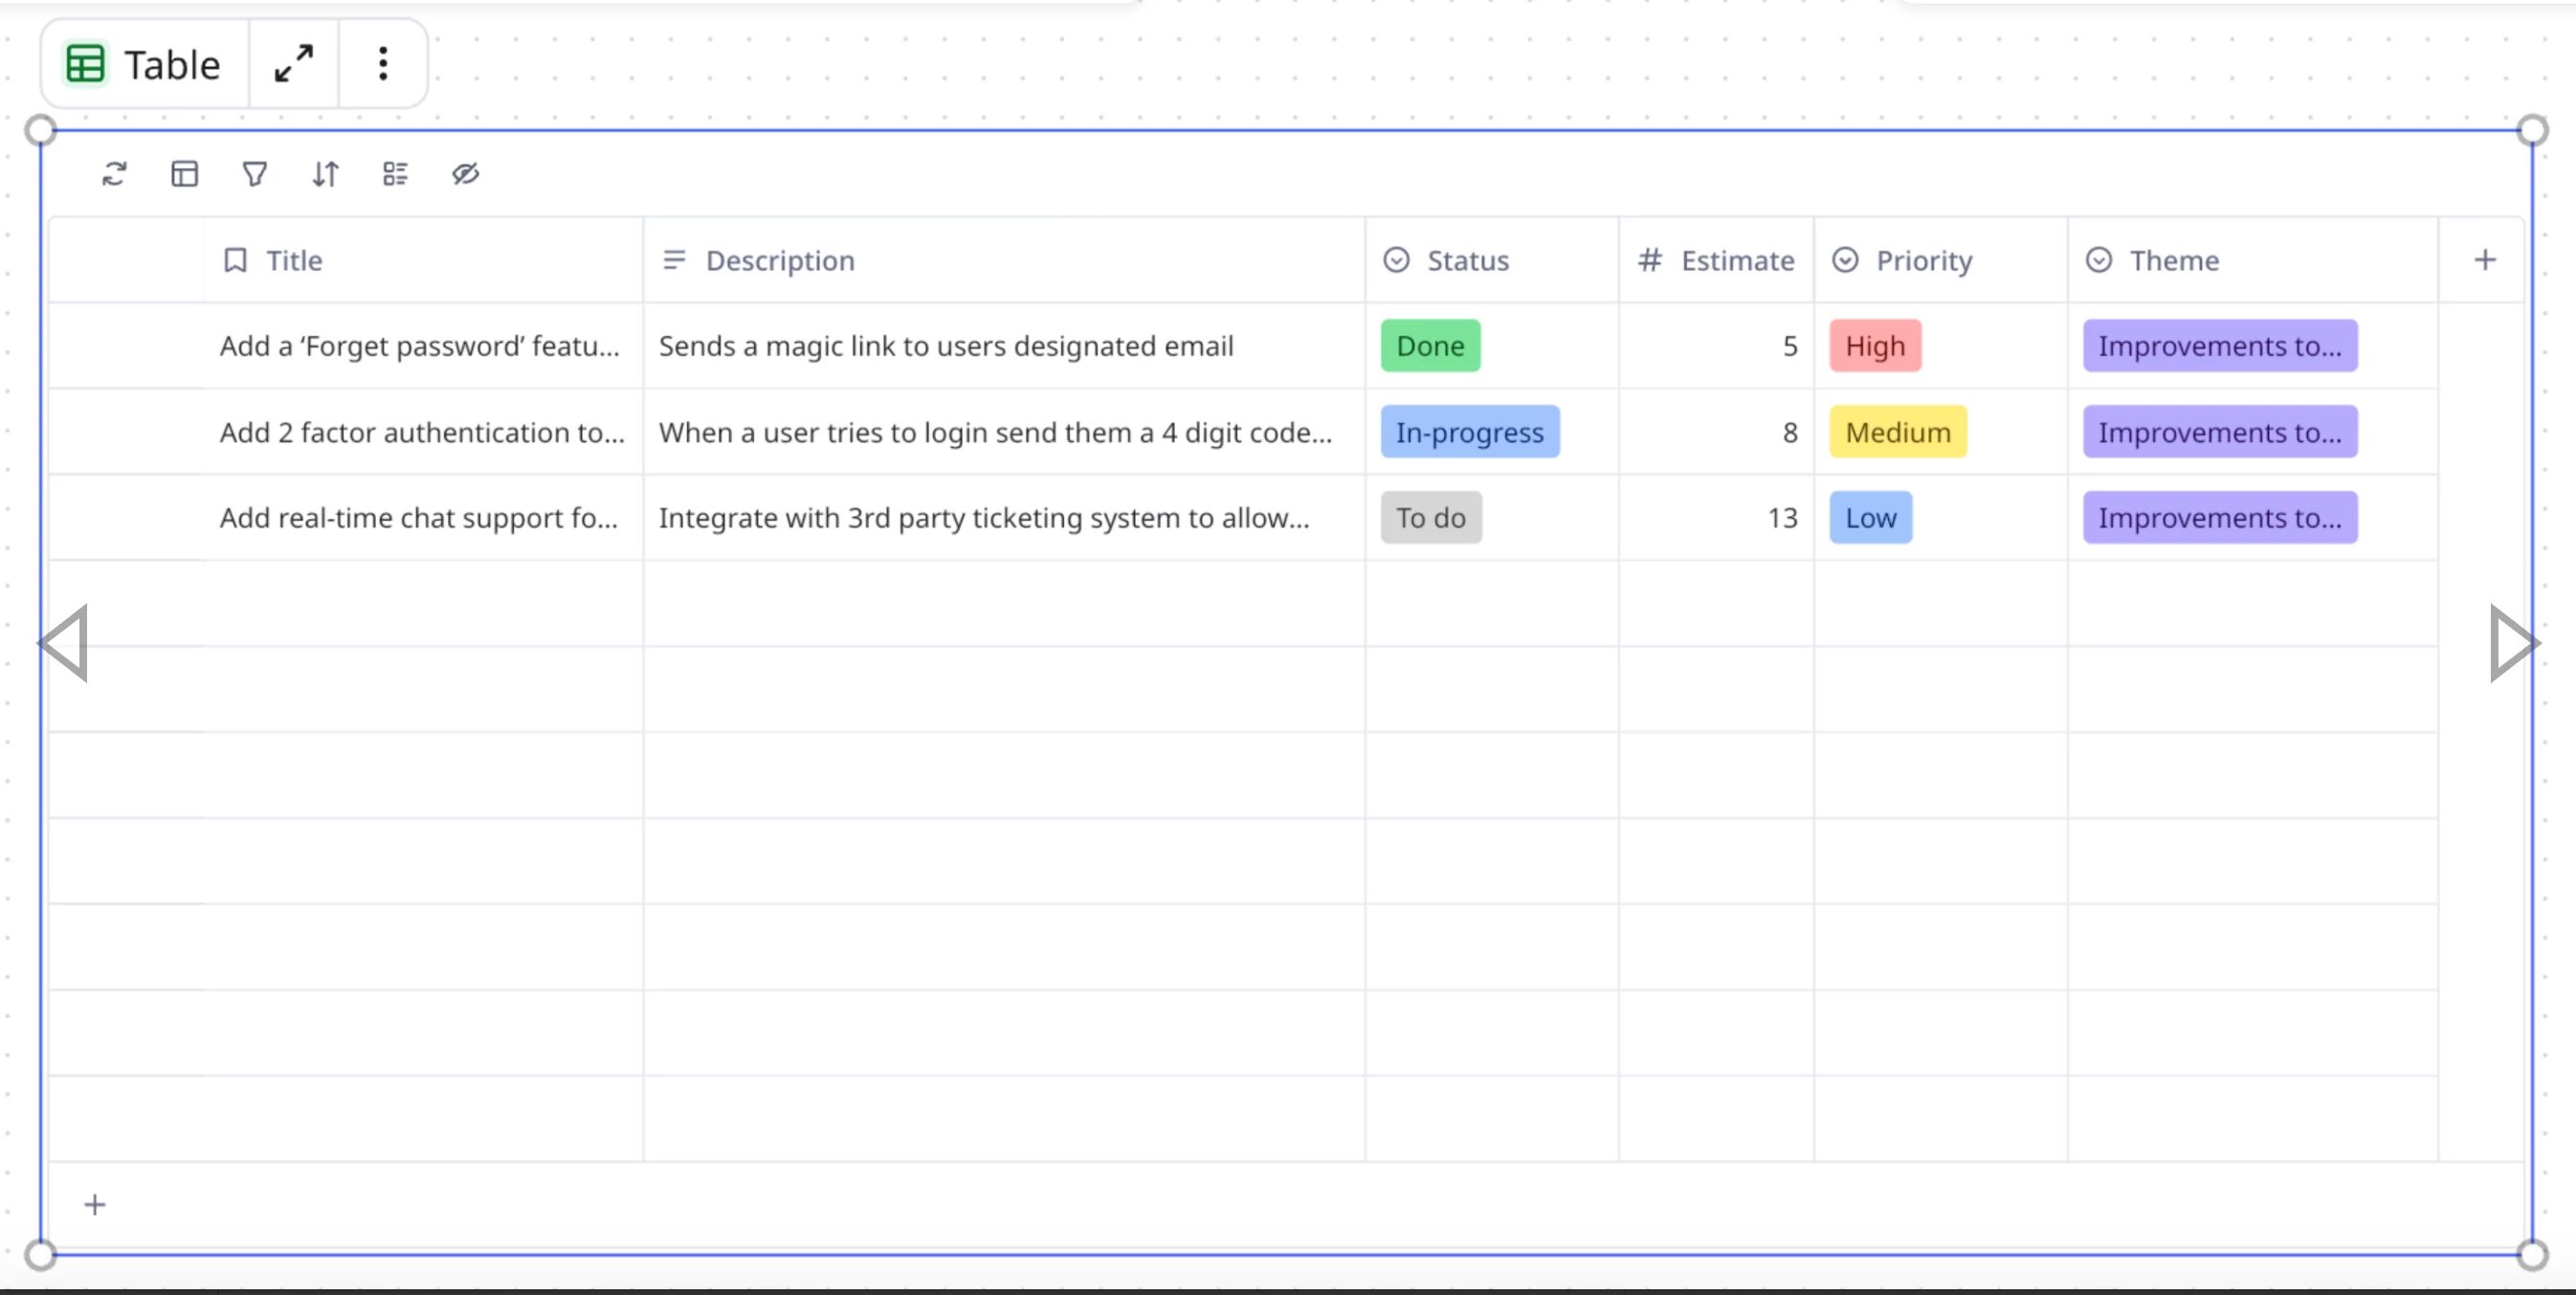The image size is (2576, 1295).
Task: Click the bottom-right corner resize handle
Action: [x=2532, y=1254]
